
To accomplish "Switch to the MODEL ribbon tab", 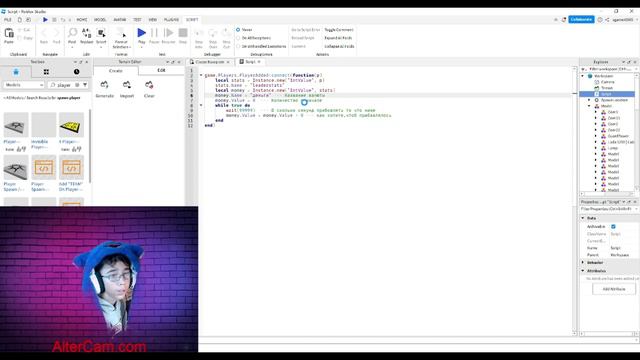I will tap(100, 20).
